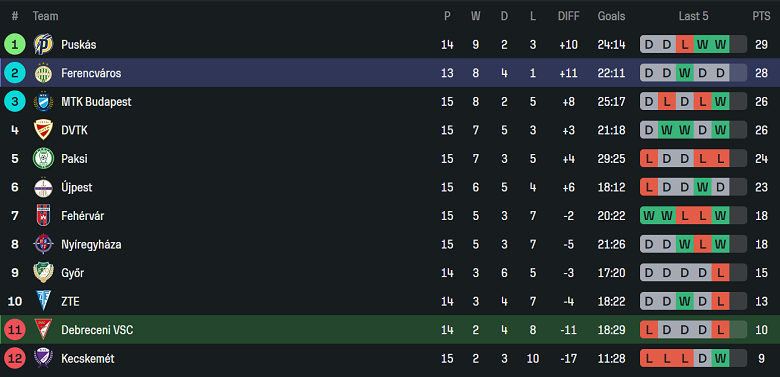The width and height of the screenshot is (780, 377).
Task: Select the Fehérvár team crest
Action: point(43,216)
